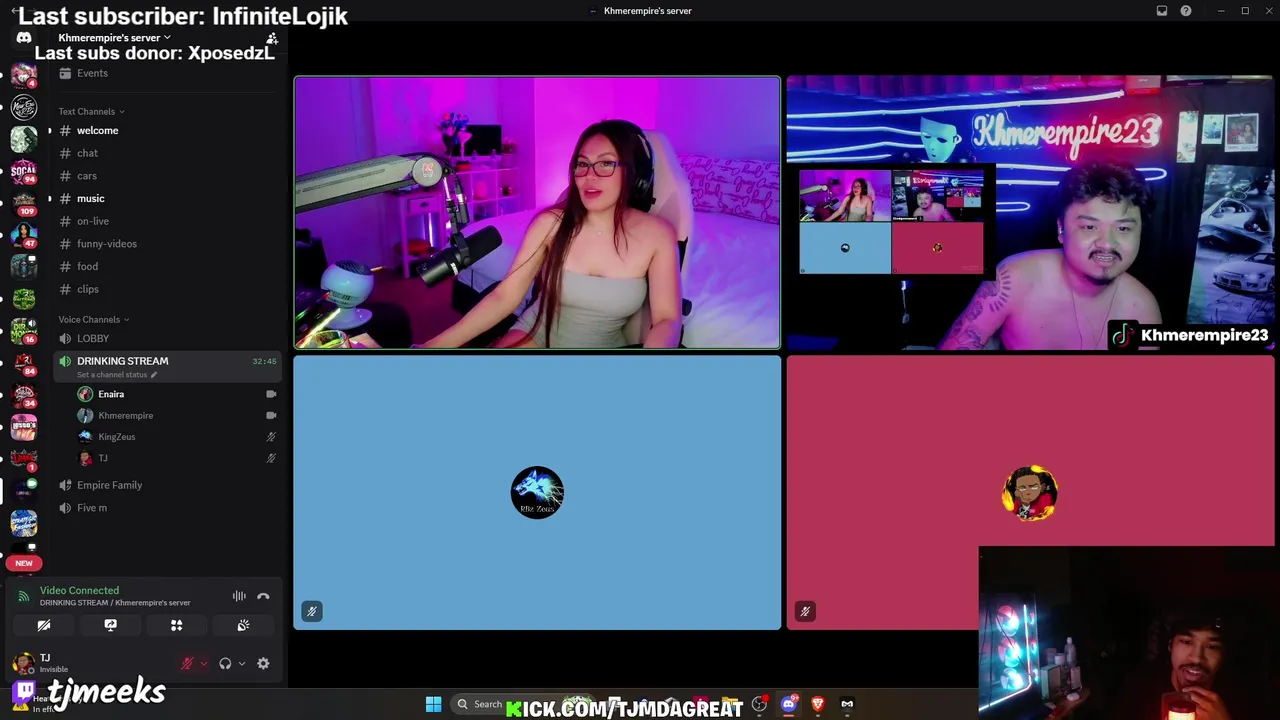
Task: Open TJ user profile panel
Action: pos(90,663)
